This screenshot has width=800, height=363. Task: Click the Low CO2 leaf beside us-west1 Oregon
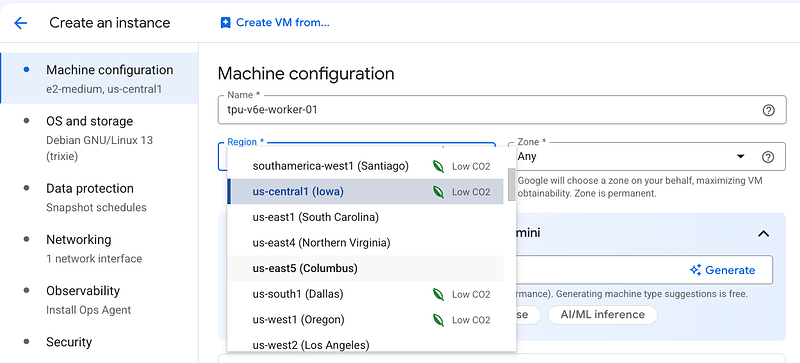(x=438, y=320)
